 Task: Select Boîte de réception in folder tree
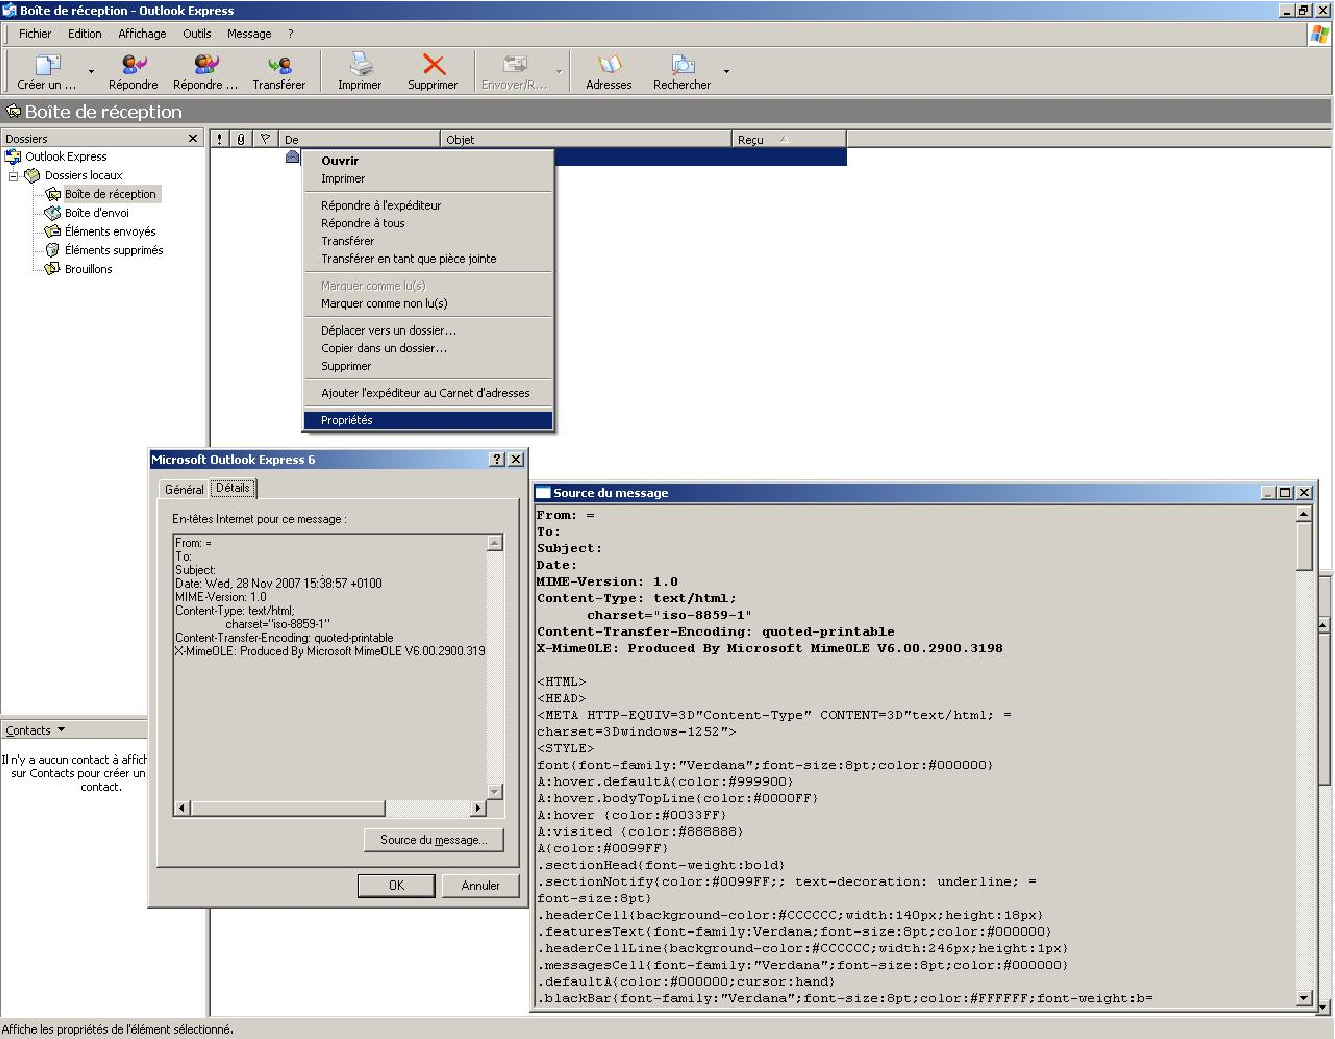pyautogui.click(x=110, y=194)
